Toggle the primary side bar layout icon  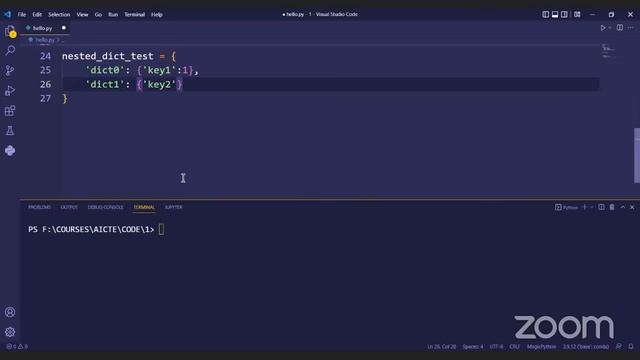click(x=546, y=14)
